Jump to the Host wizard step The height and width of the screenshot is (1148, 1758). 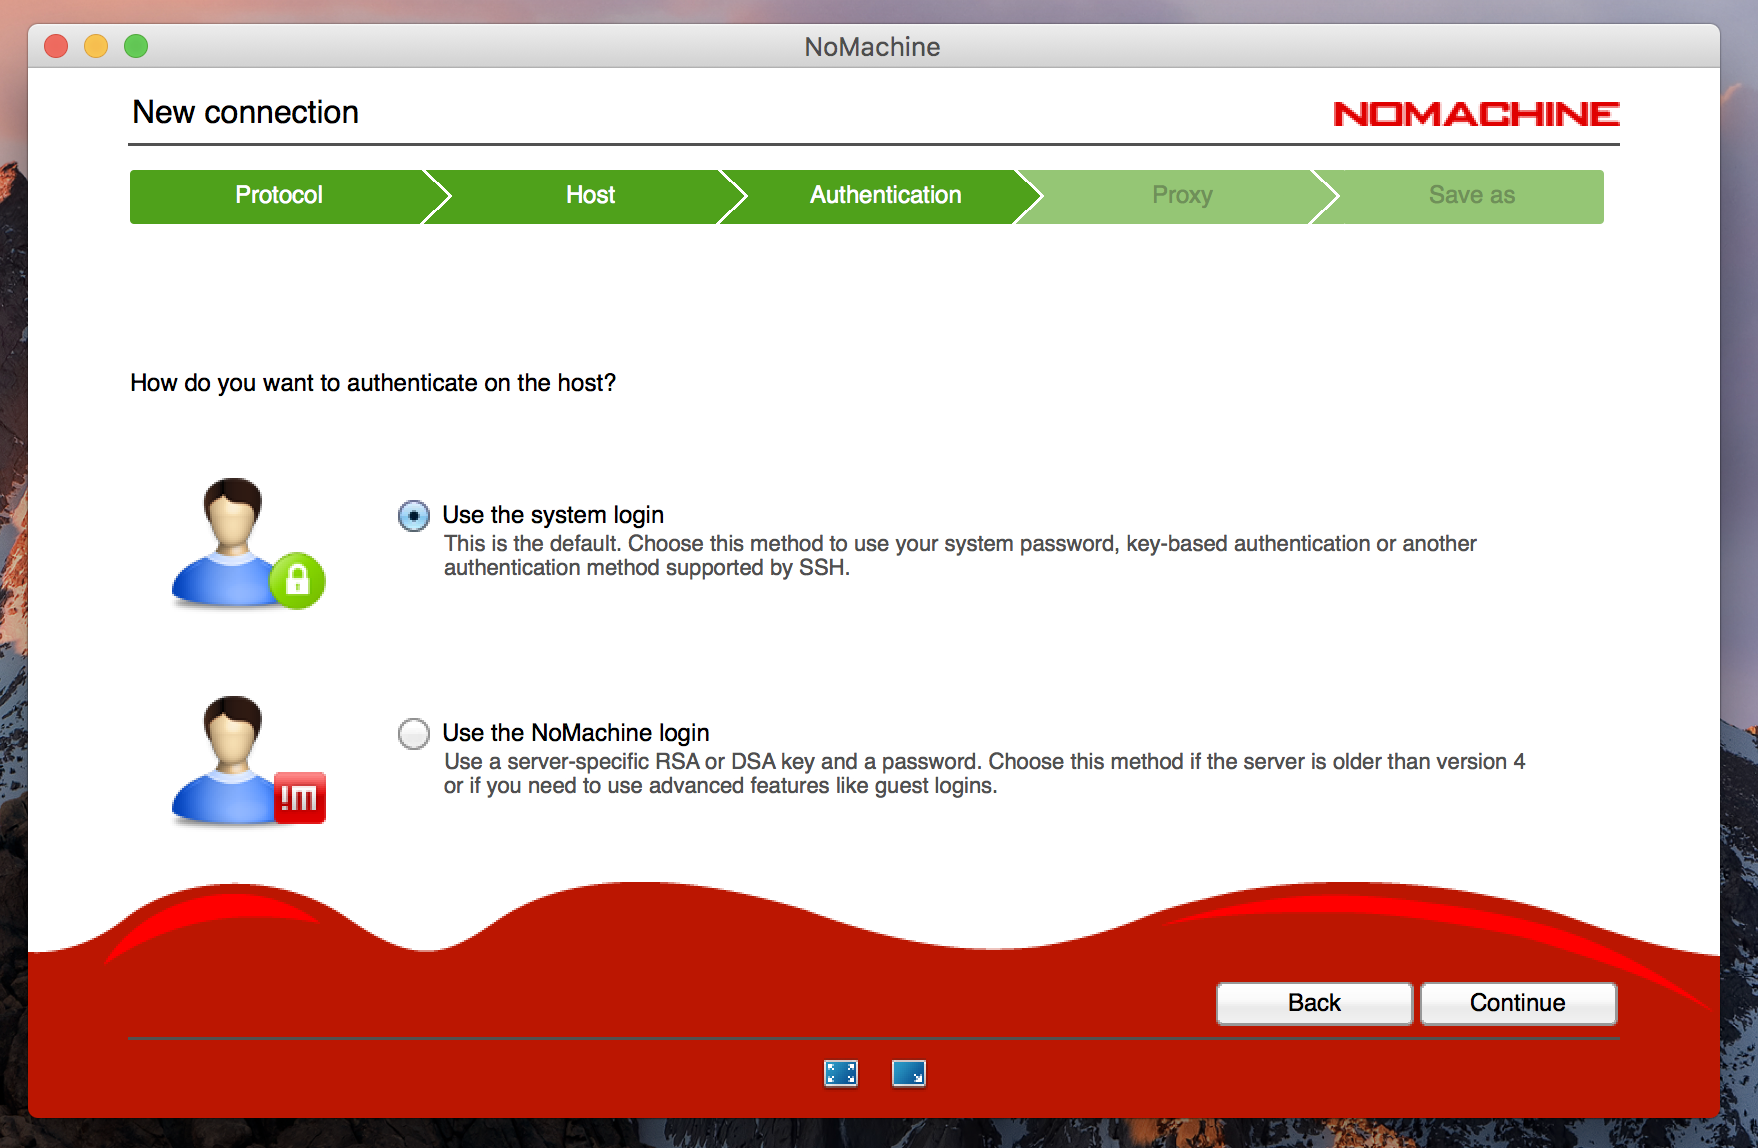point(590,196)
